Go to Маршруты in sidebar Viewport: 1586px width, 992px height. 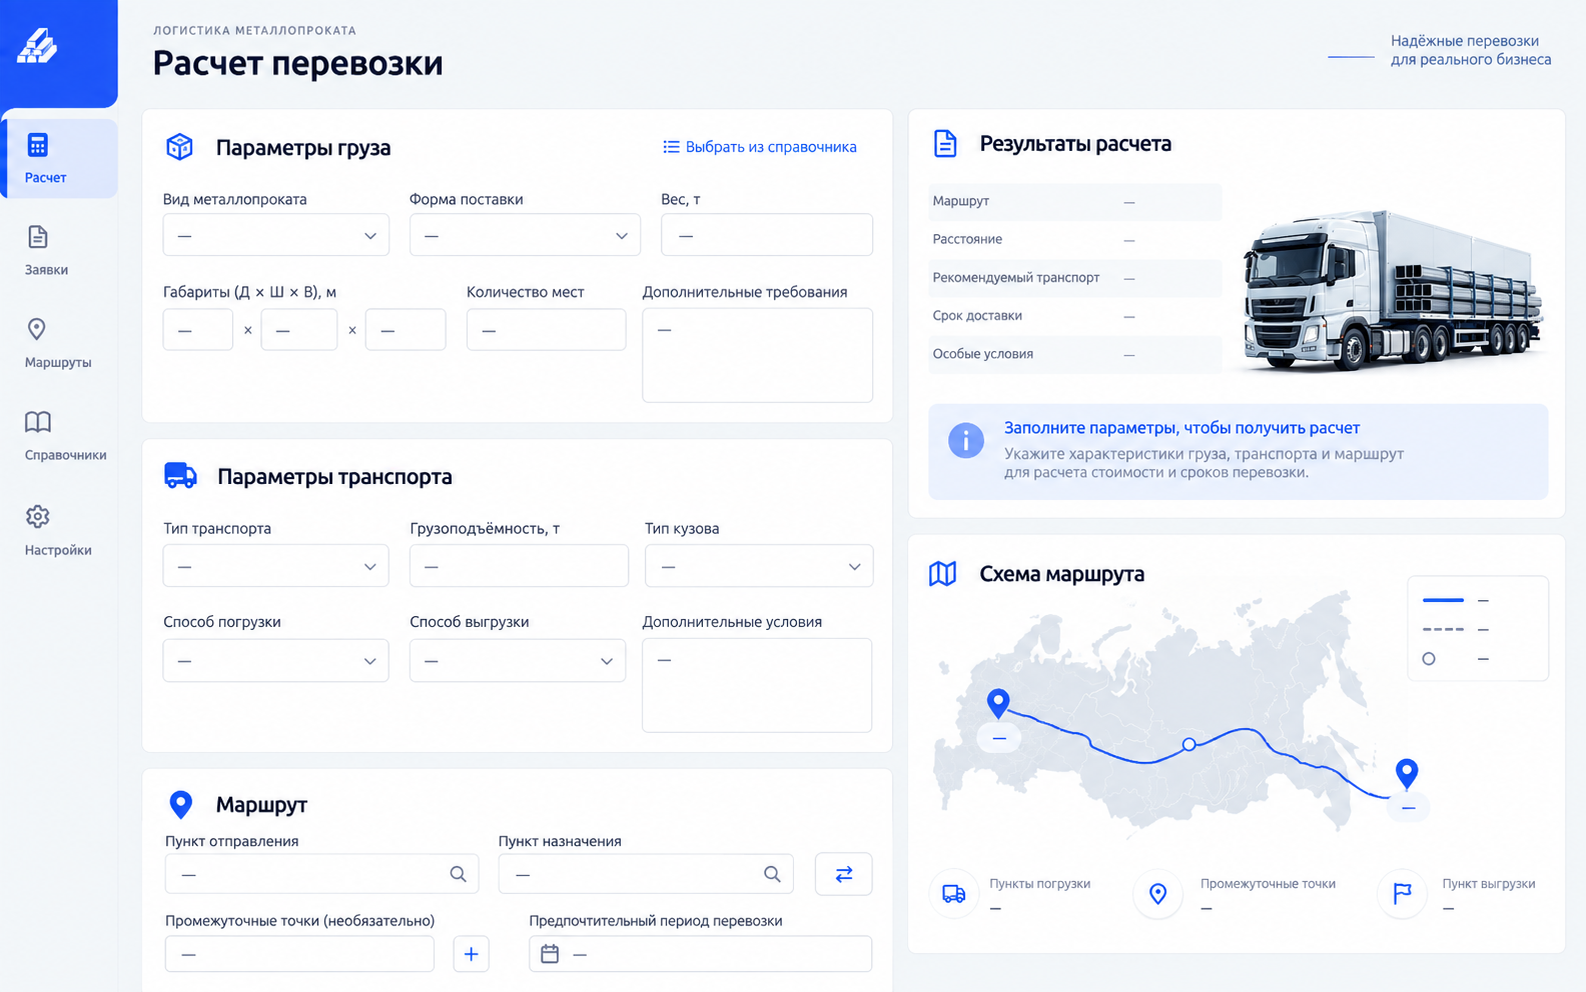coord(58,344)
